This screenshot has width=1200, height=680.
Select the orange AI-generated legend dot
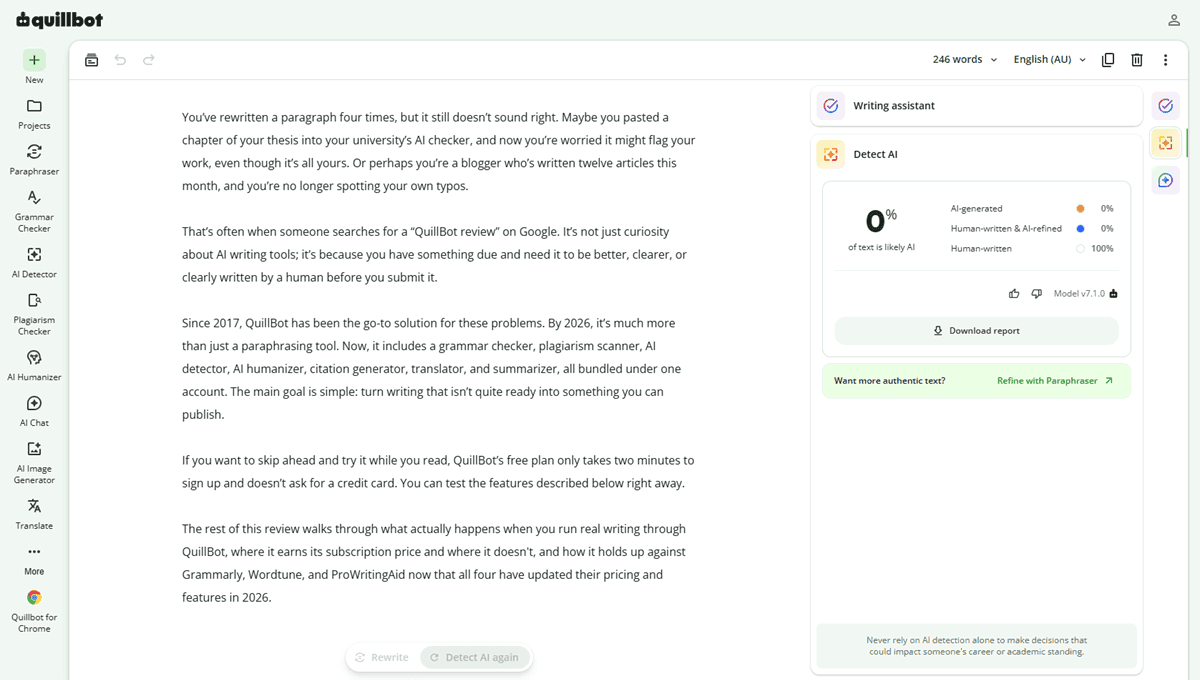[1080, 209]
